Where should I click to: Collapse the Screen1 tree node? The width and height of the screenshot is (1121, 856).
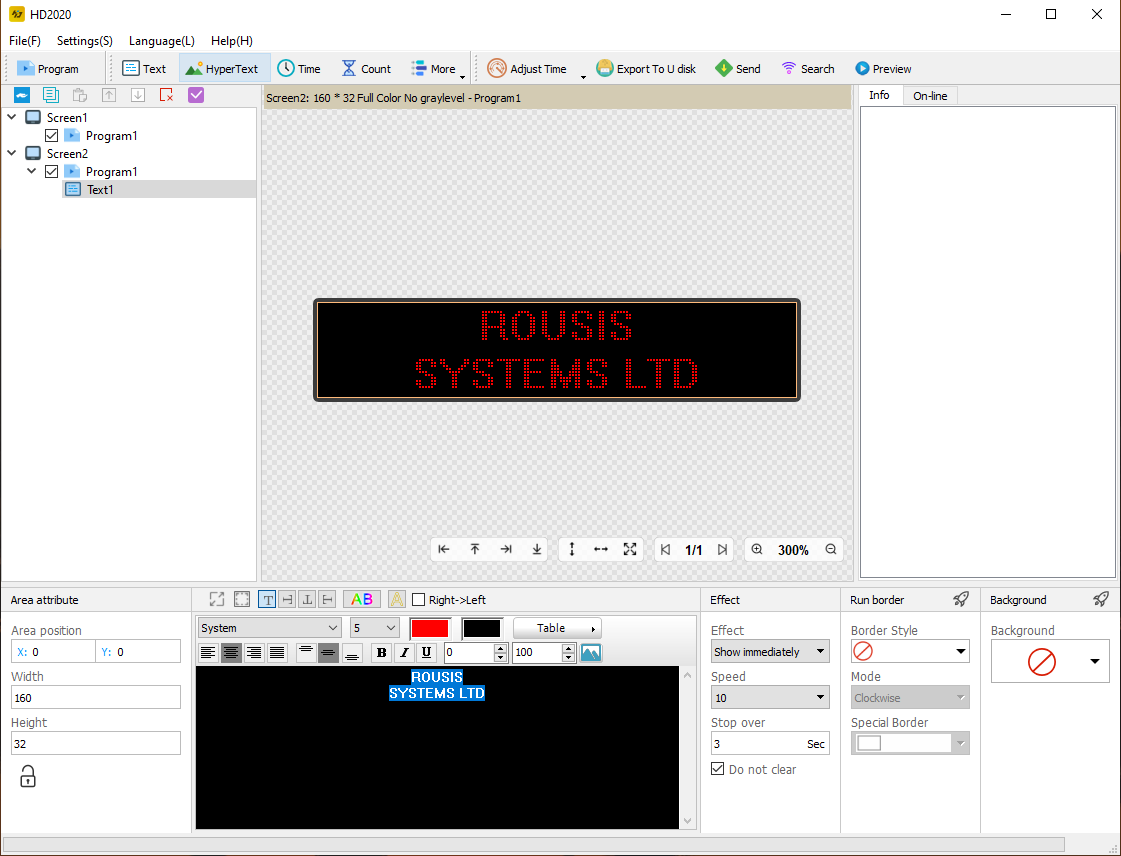point(12,117)
